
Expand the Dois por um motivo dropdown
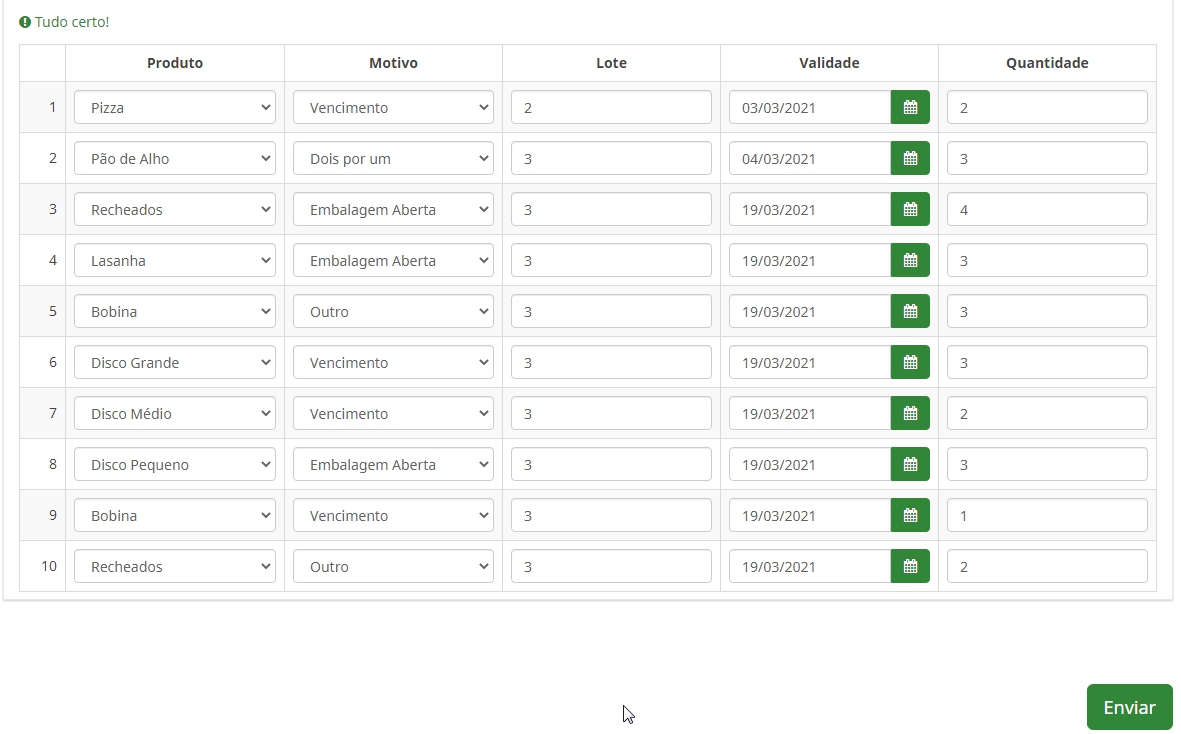(x=393, y=158)
